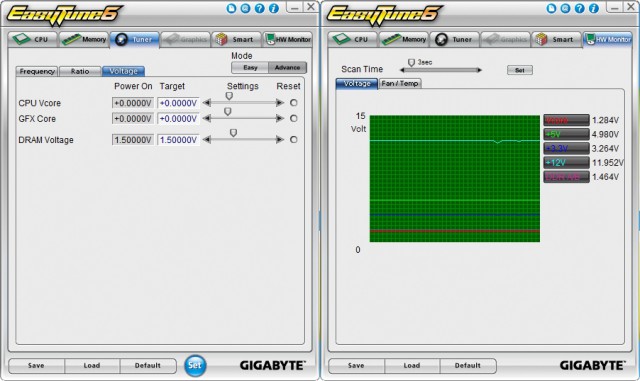Open the Frequency sub-tab
The height and width of the screenshot is (381, 640).
pos(37,71)
